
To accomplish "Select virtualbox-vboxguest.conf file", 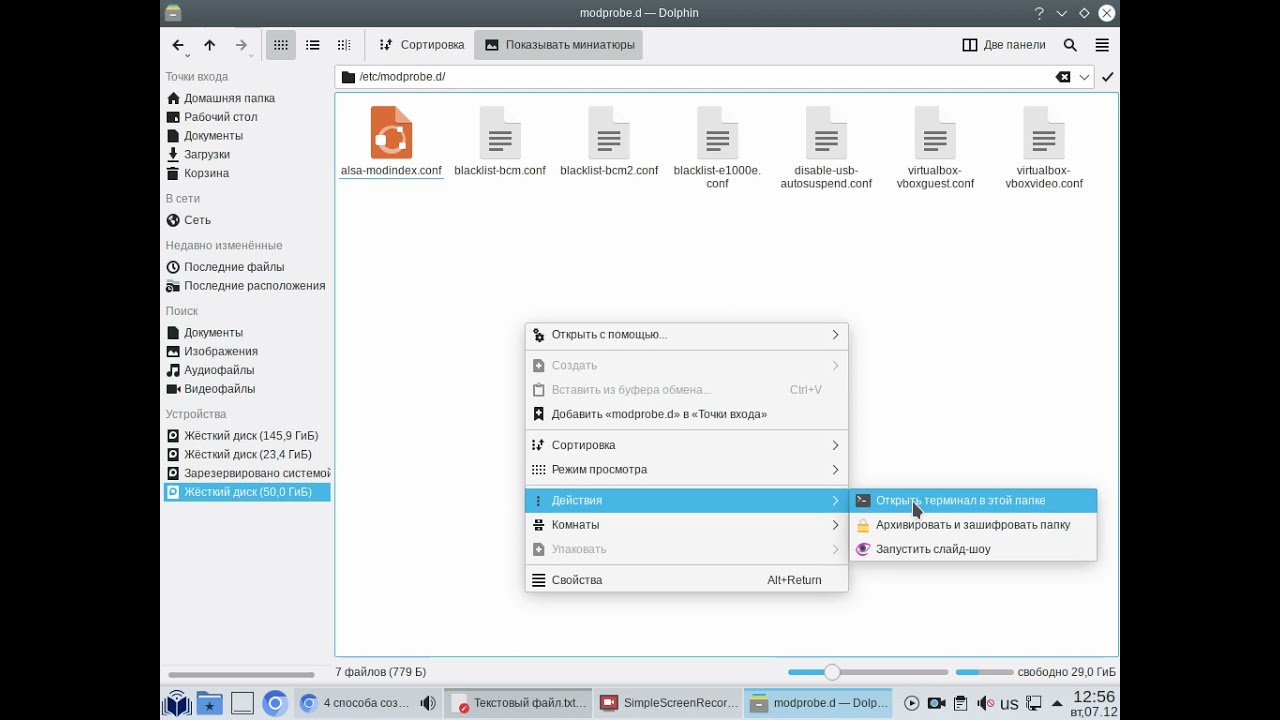I will 935,148.
